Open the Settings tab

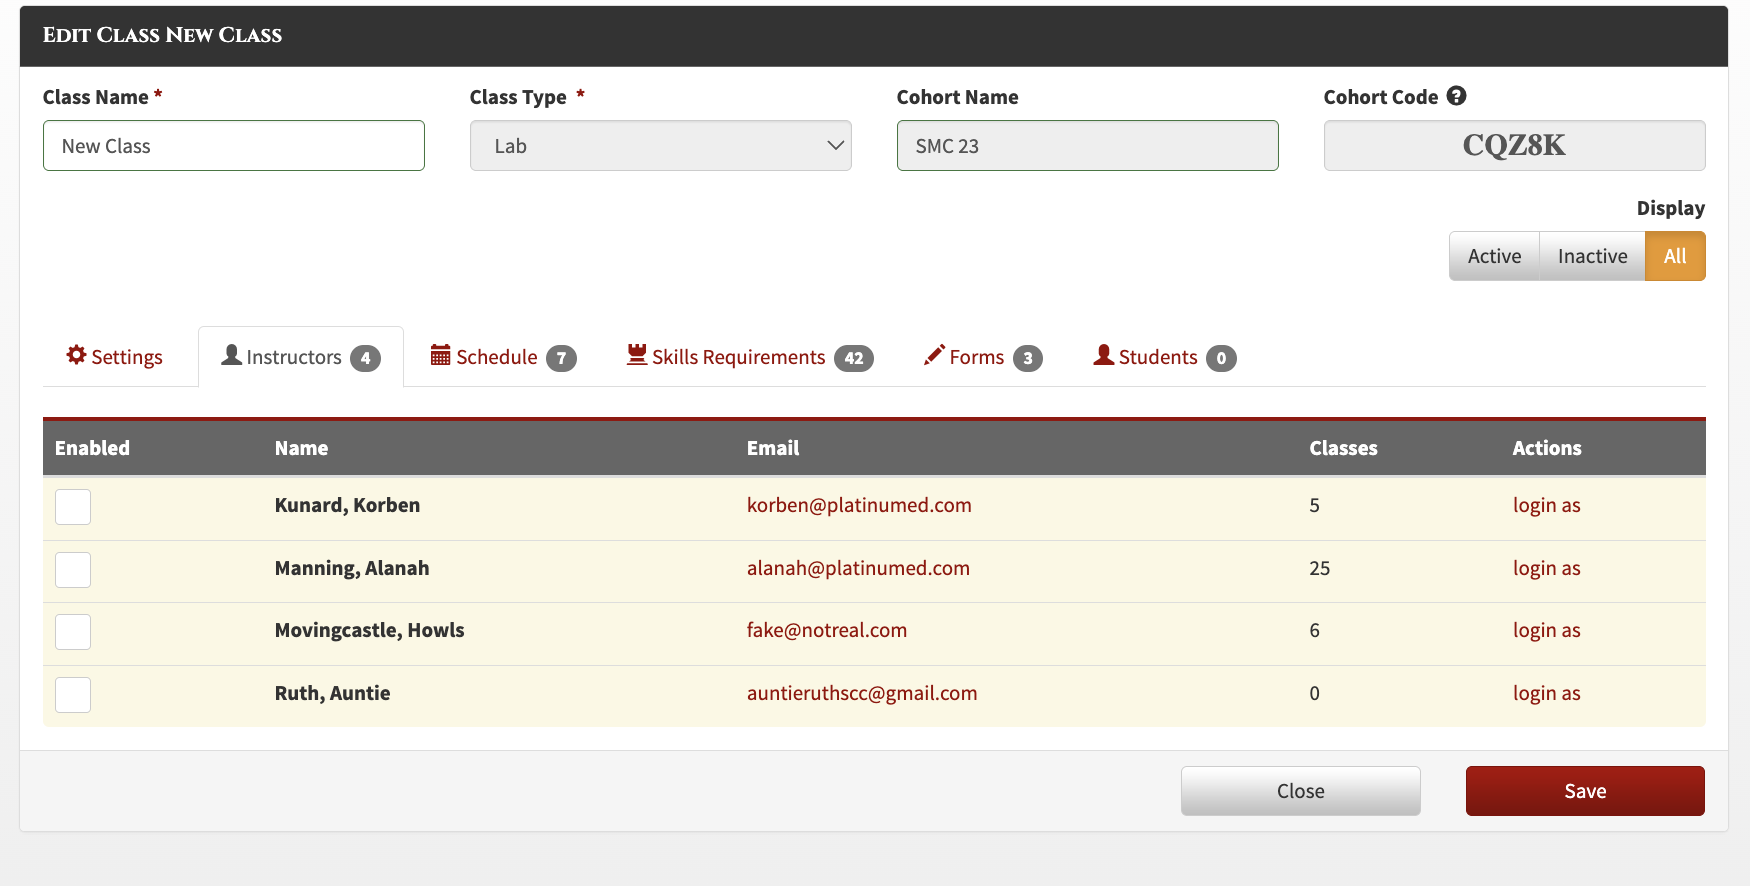[115, 357]
